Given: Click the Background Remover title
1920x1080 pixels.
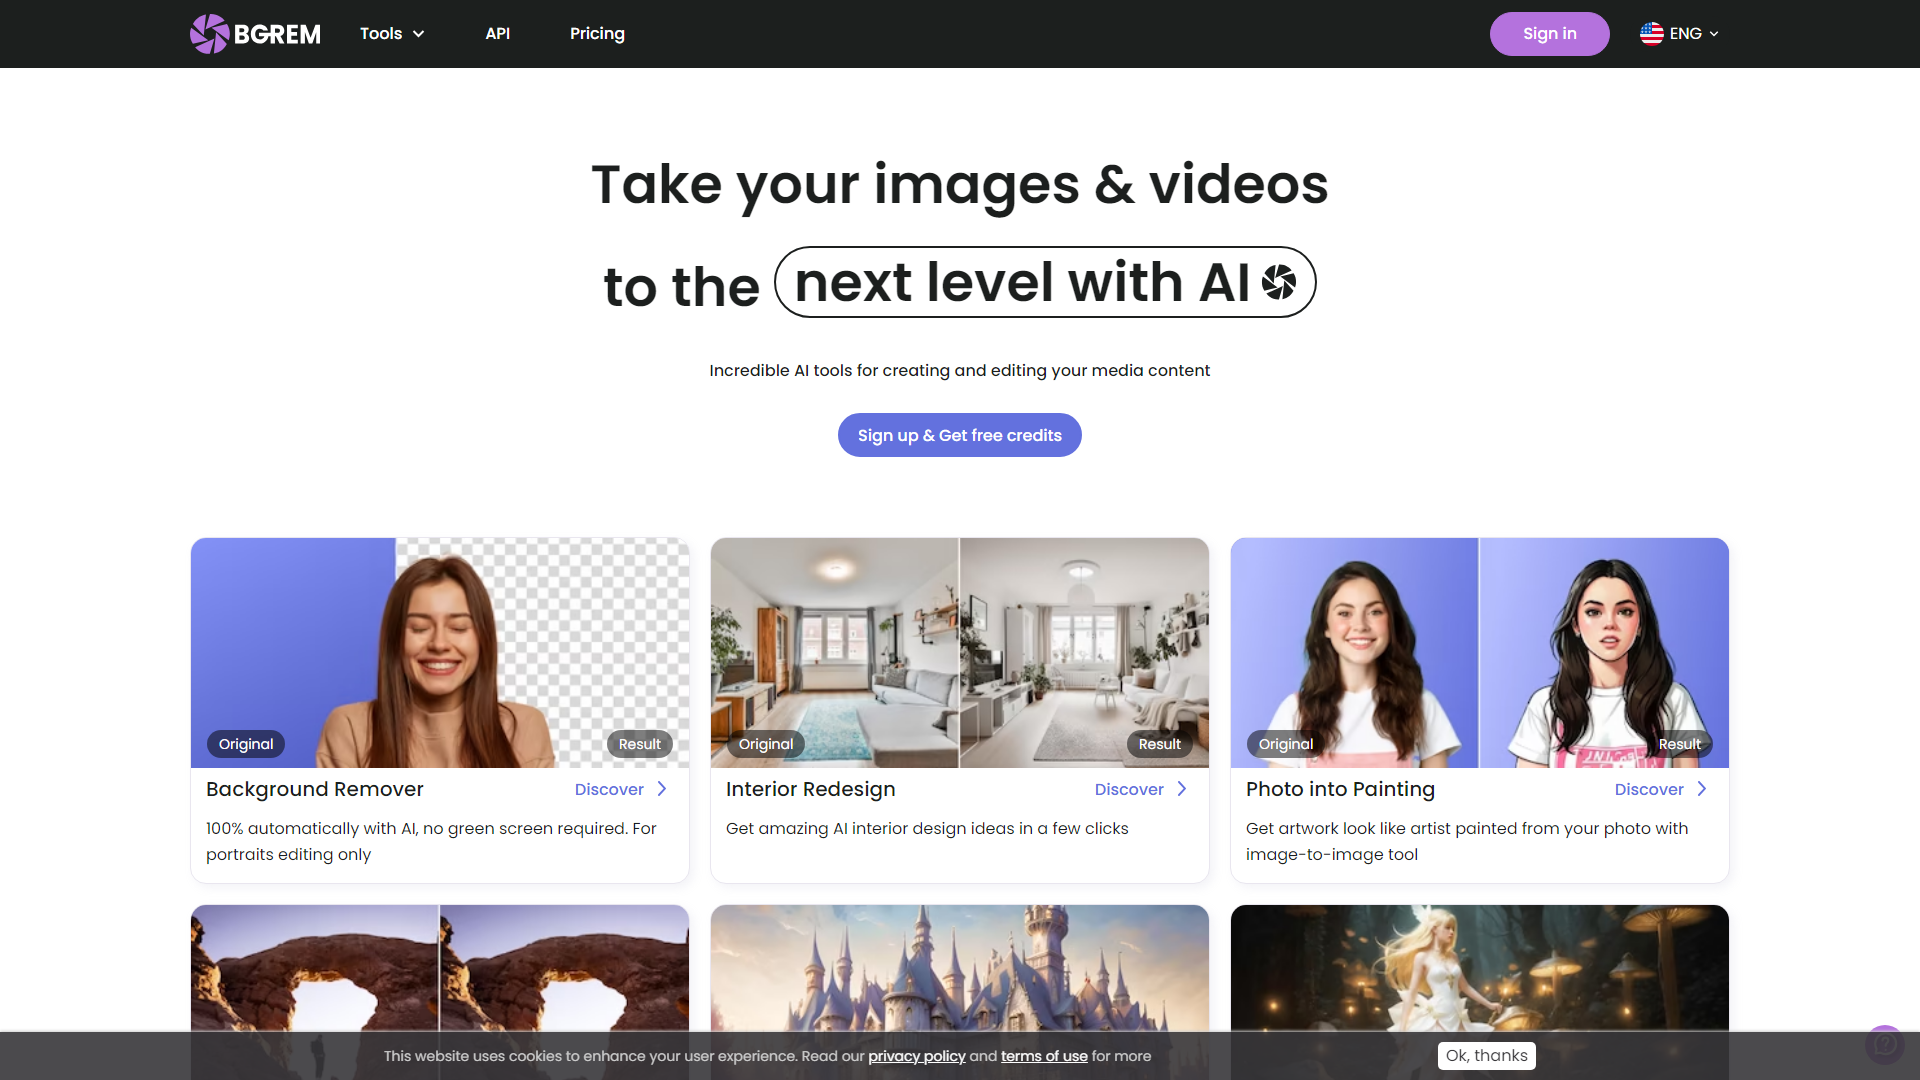Looking at the screenshot, I should pyautogui.click(x=315, y=790).
